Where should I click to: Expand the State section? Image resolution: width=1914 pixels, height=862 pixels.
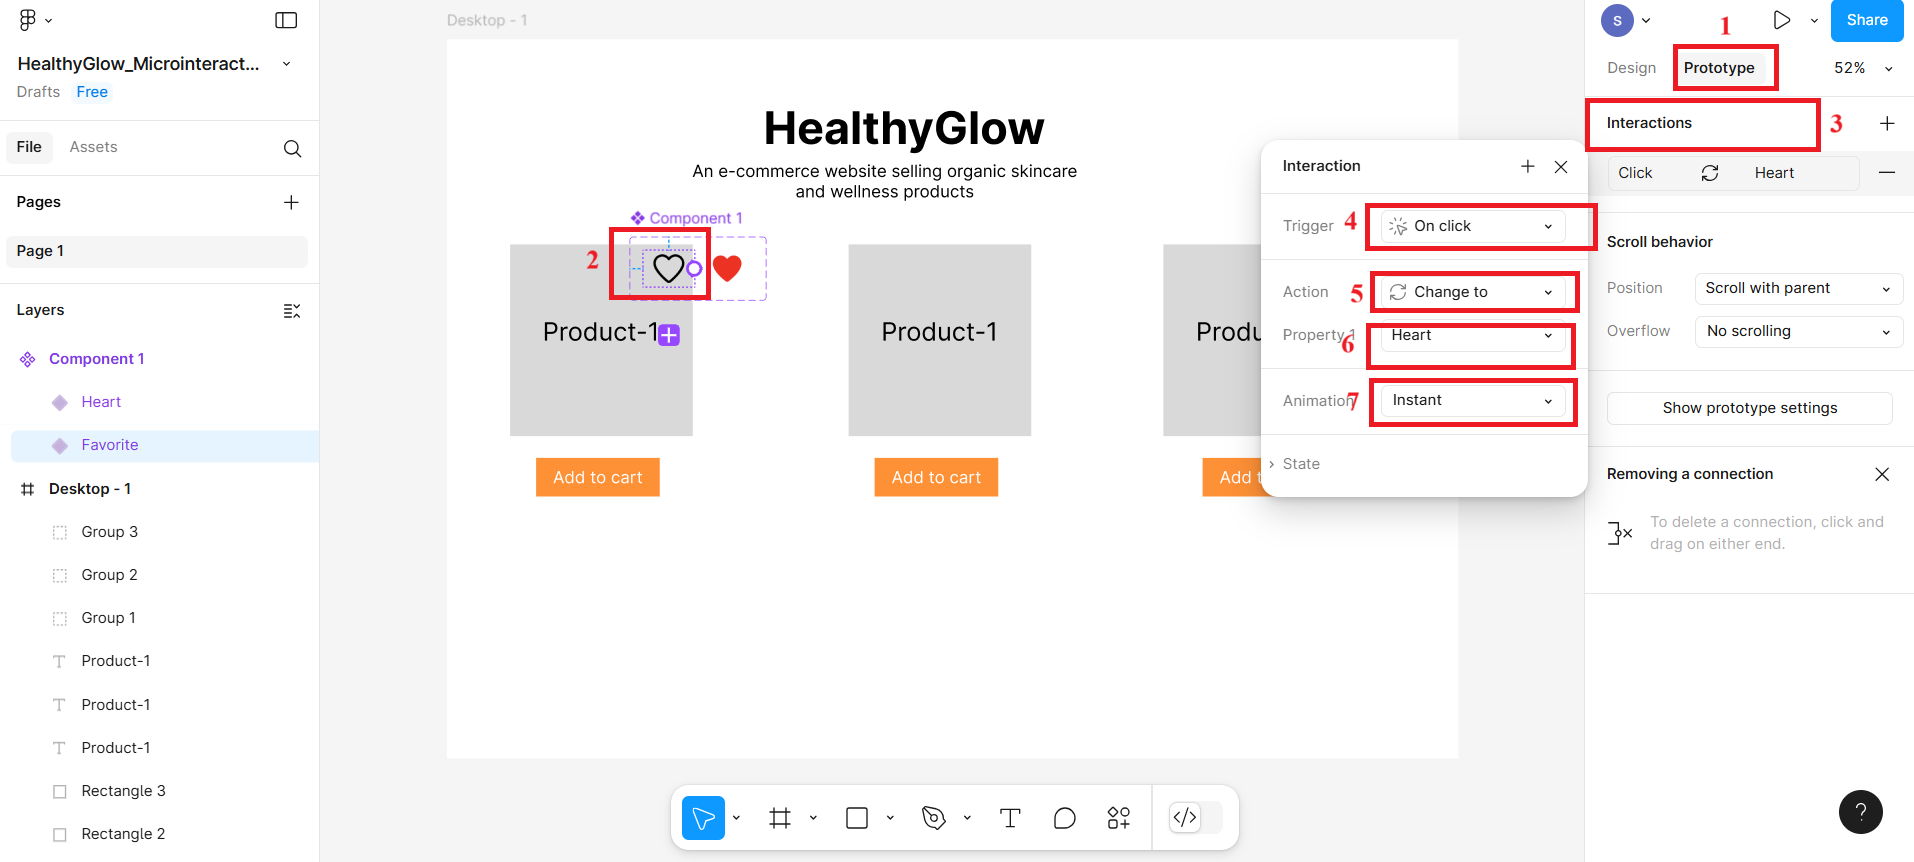pyautogui.click(x=1301, y=464)
